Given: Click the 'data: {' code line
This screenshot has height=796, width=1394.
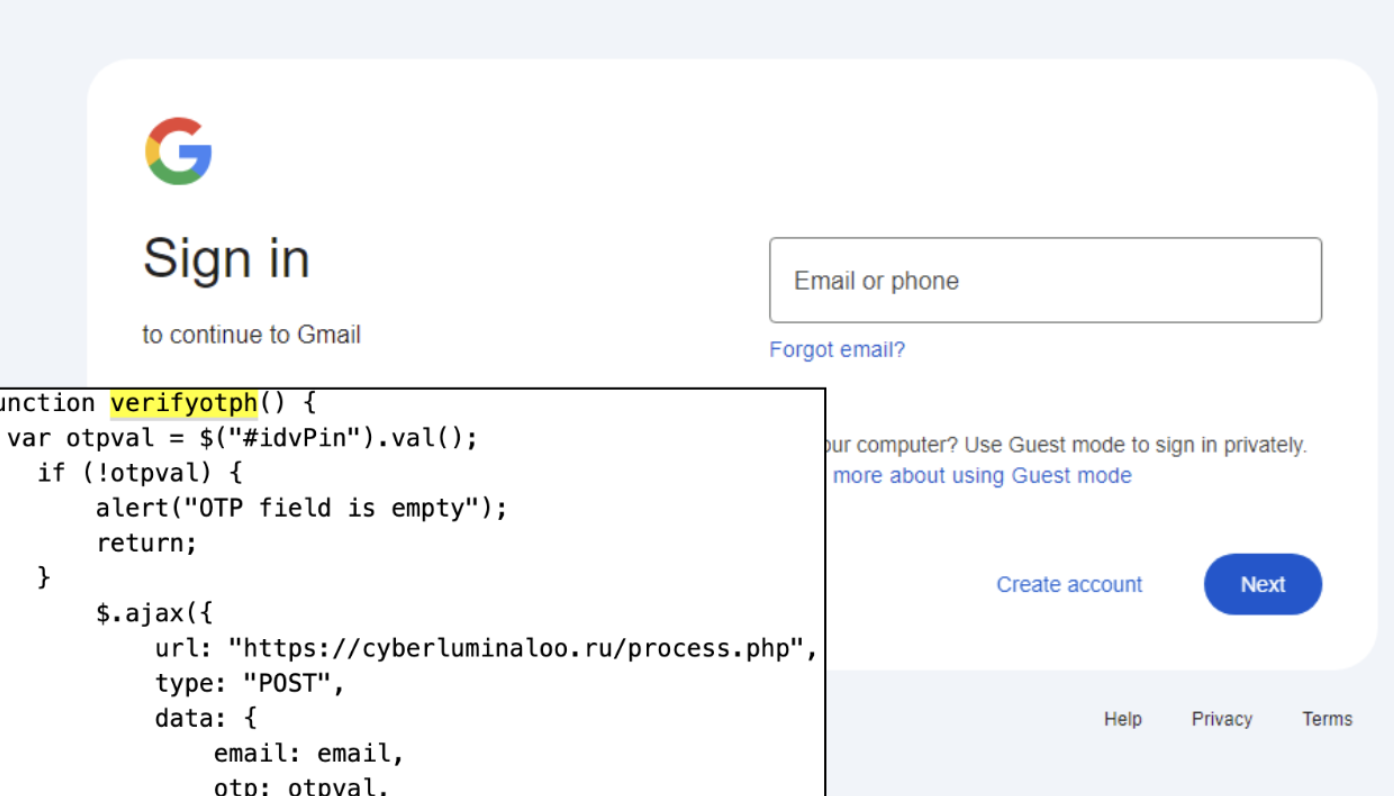Looking at the screenshot, I should pyautogui.click(x=206, y=718).
